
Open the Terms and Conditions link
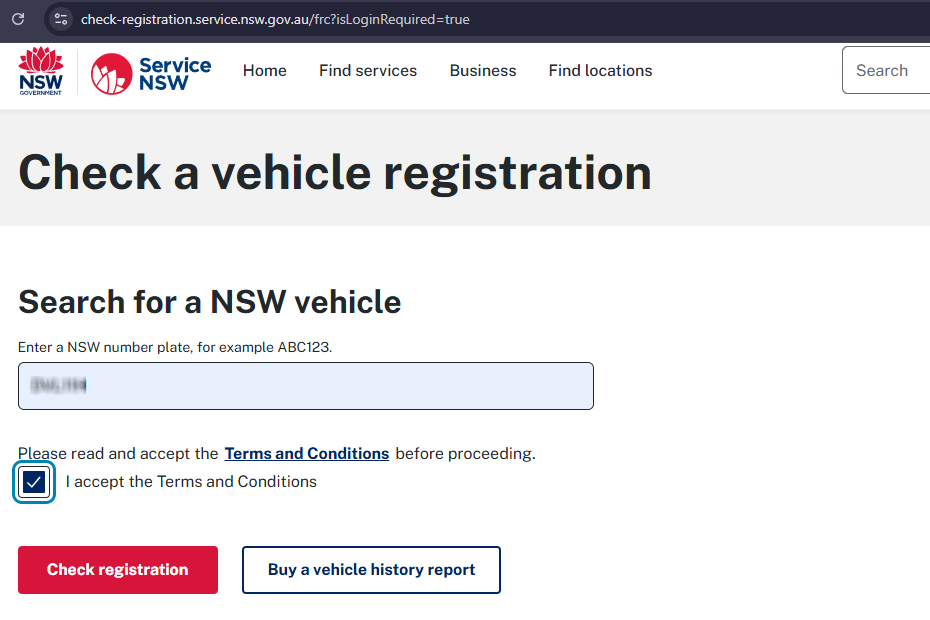coord(306,454)
